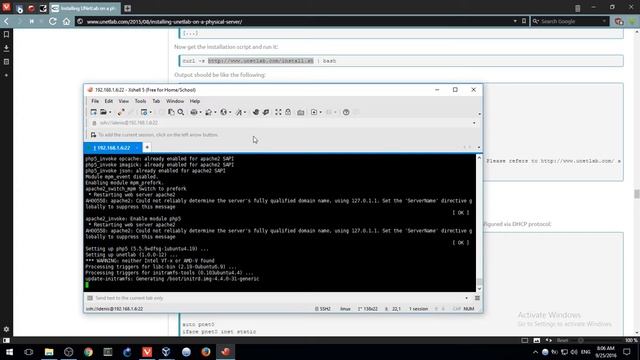
Task: Add a new Xshell tab with plus button
Action: pos(147,147)
